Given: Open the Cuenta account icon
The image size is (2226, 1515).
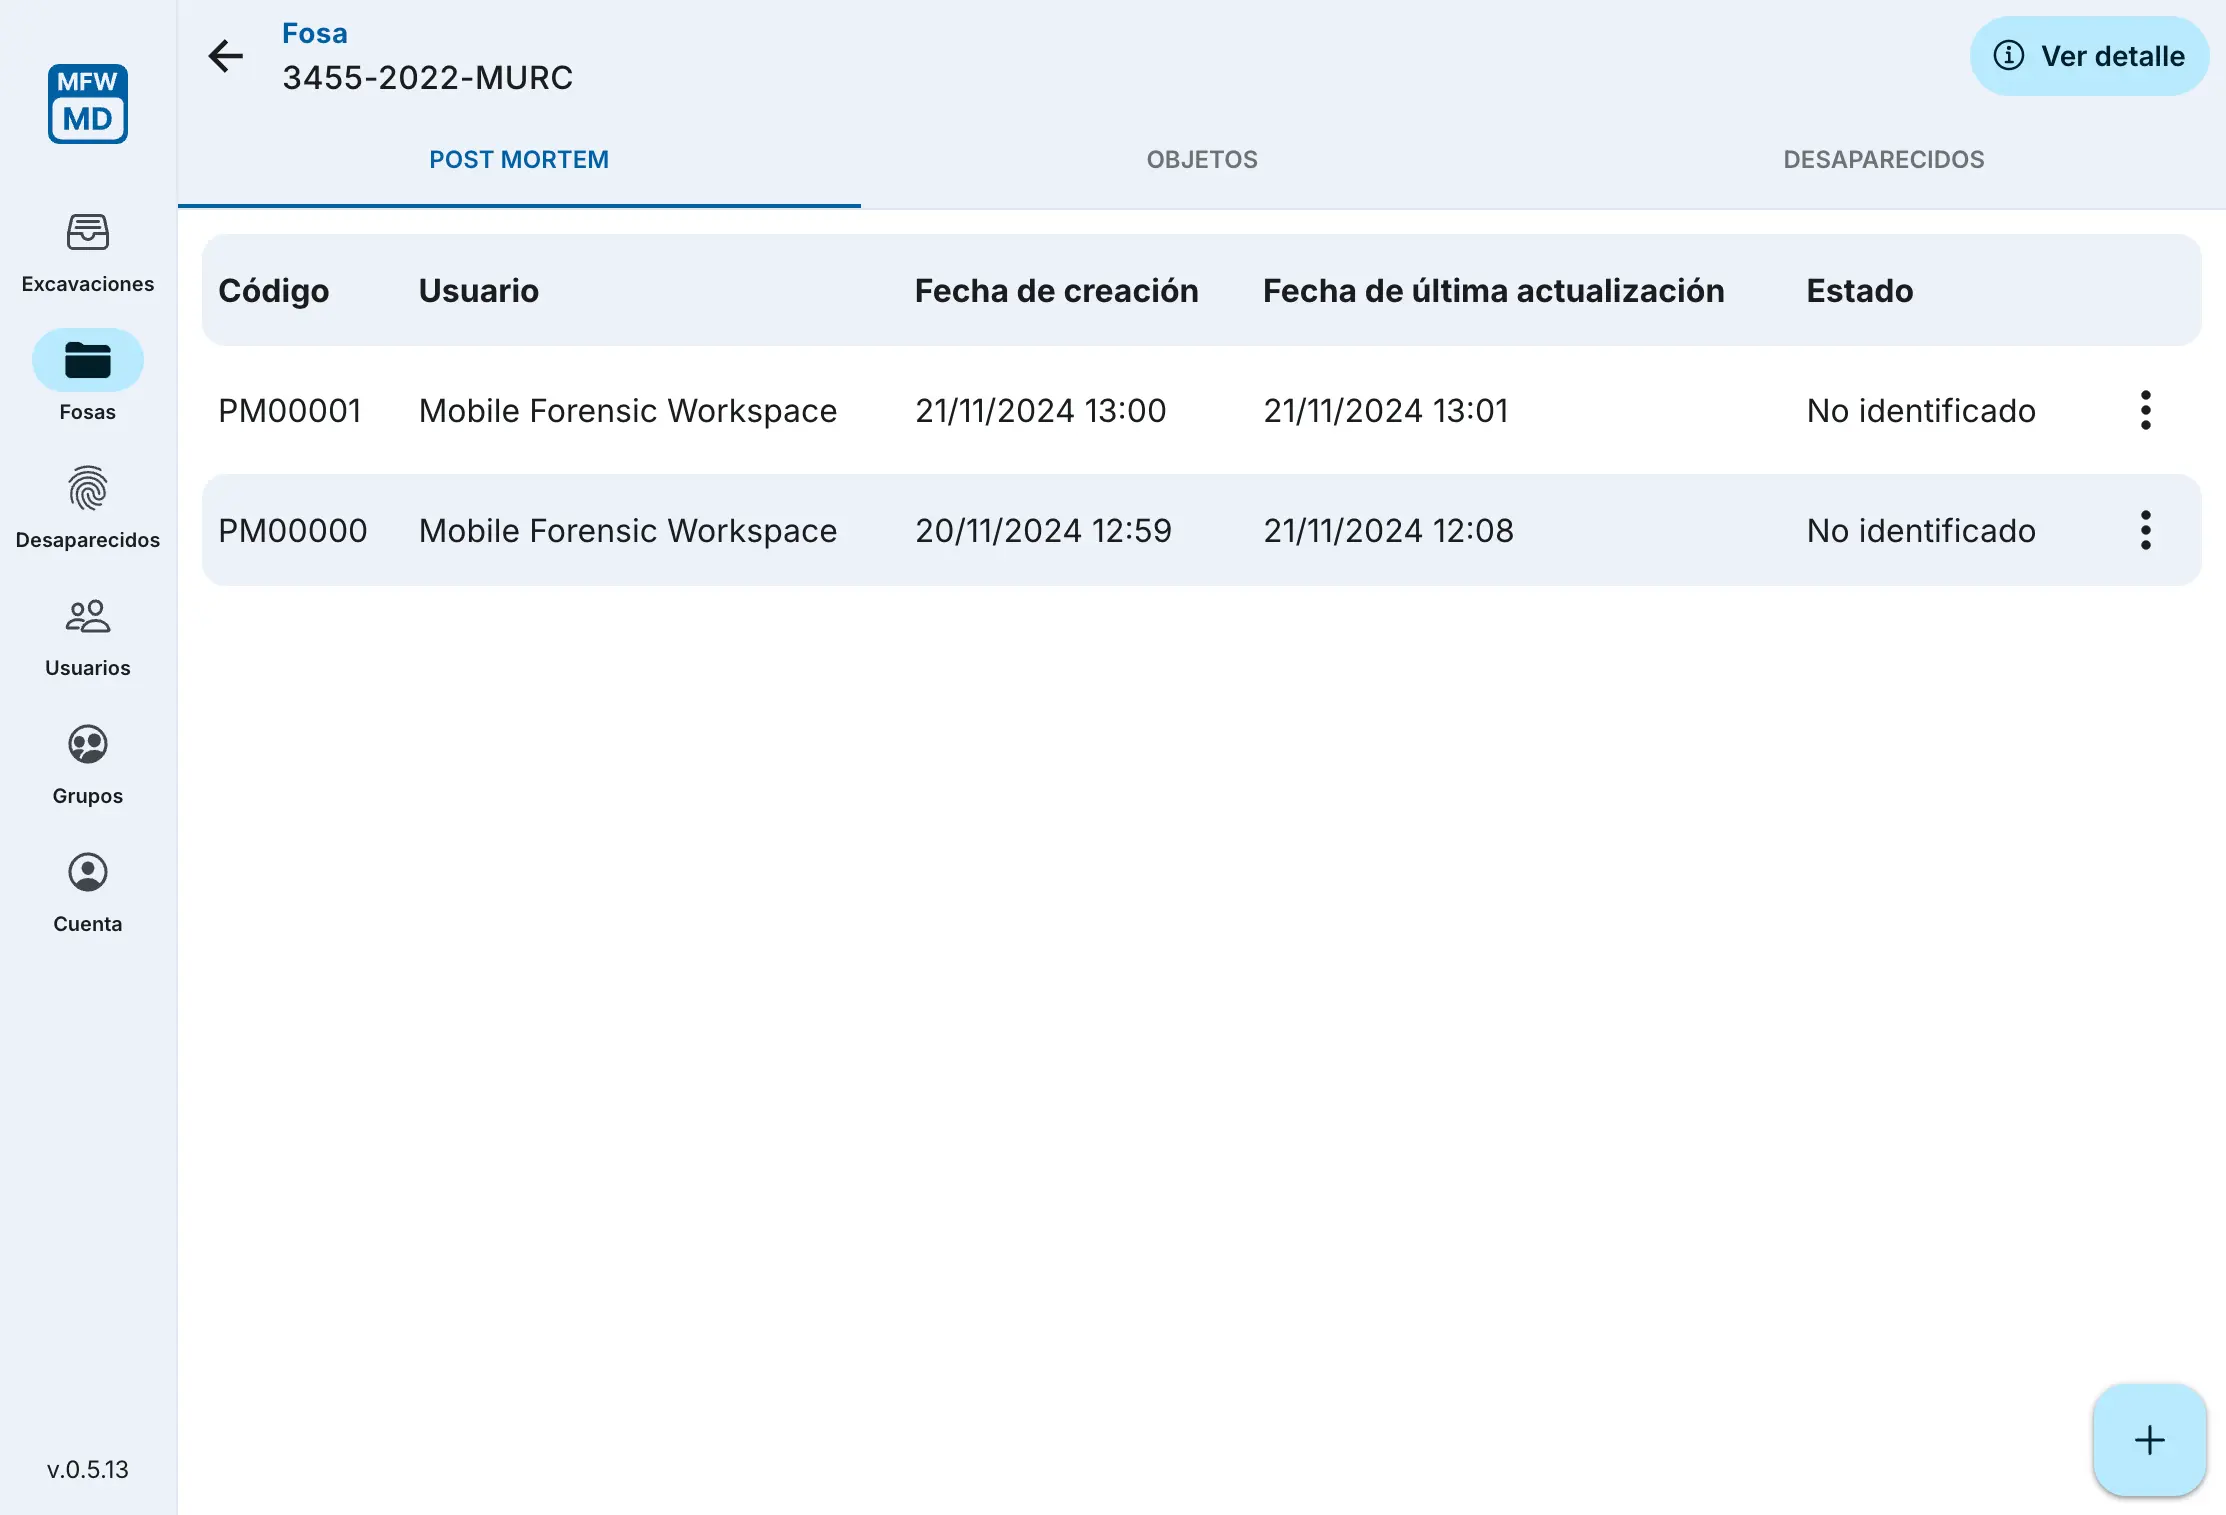Looking at the screenshot, I should click(x=88, y=873).
